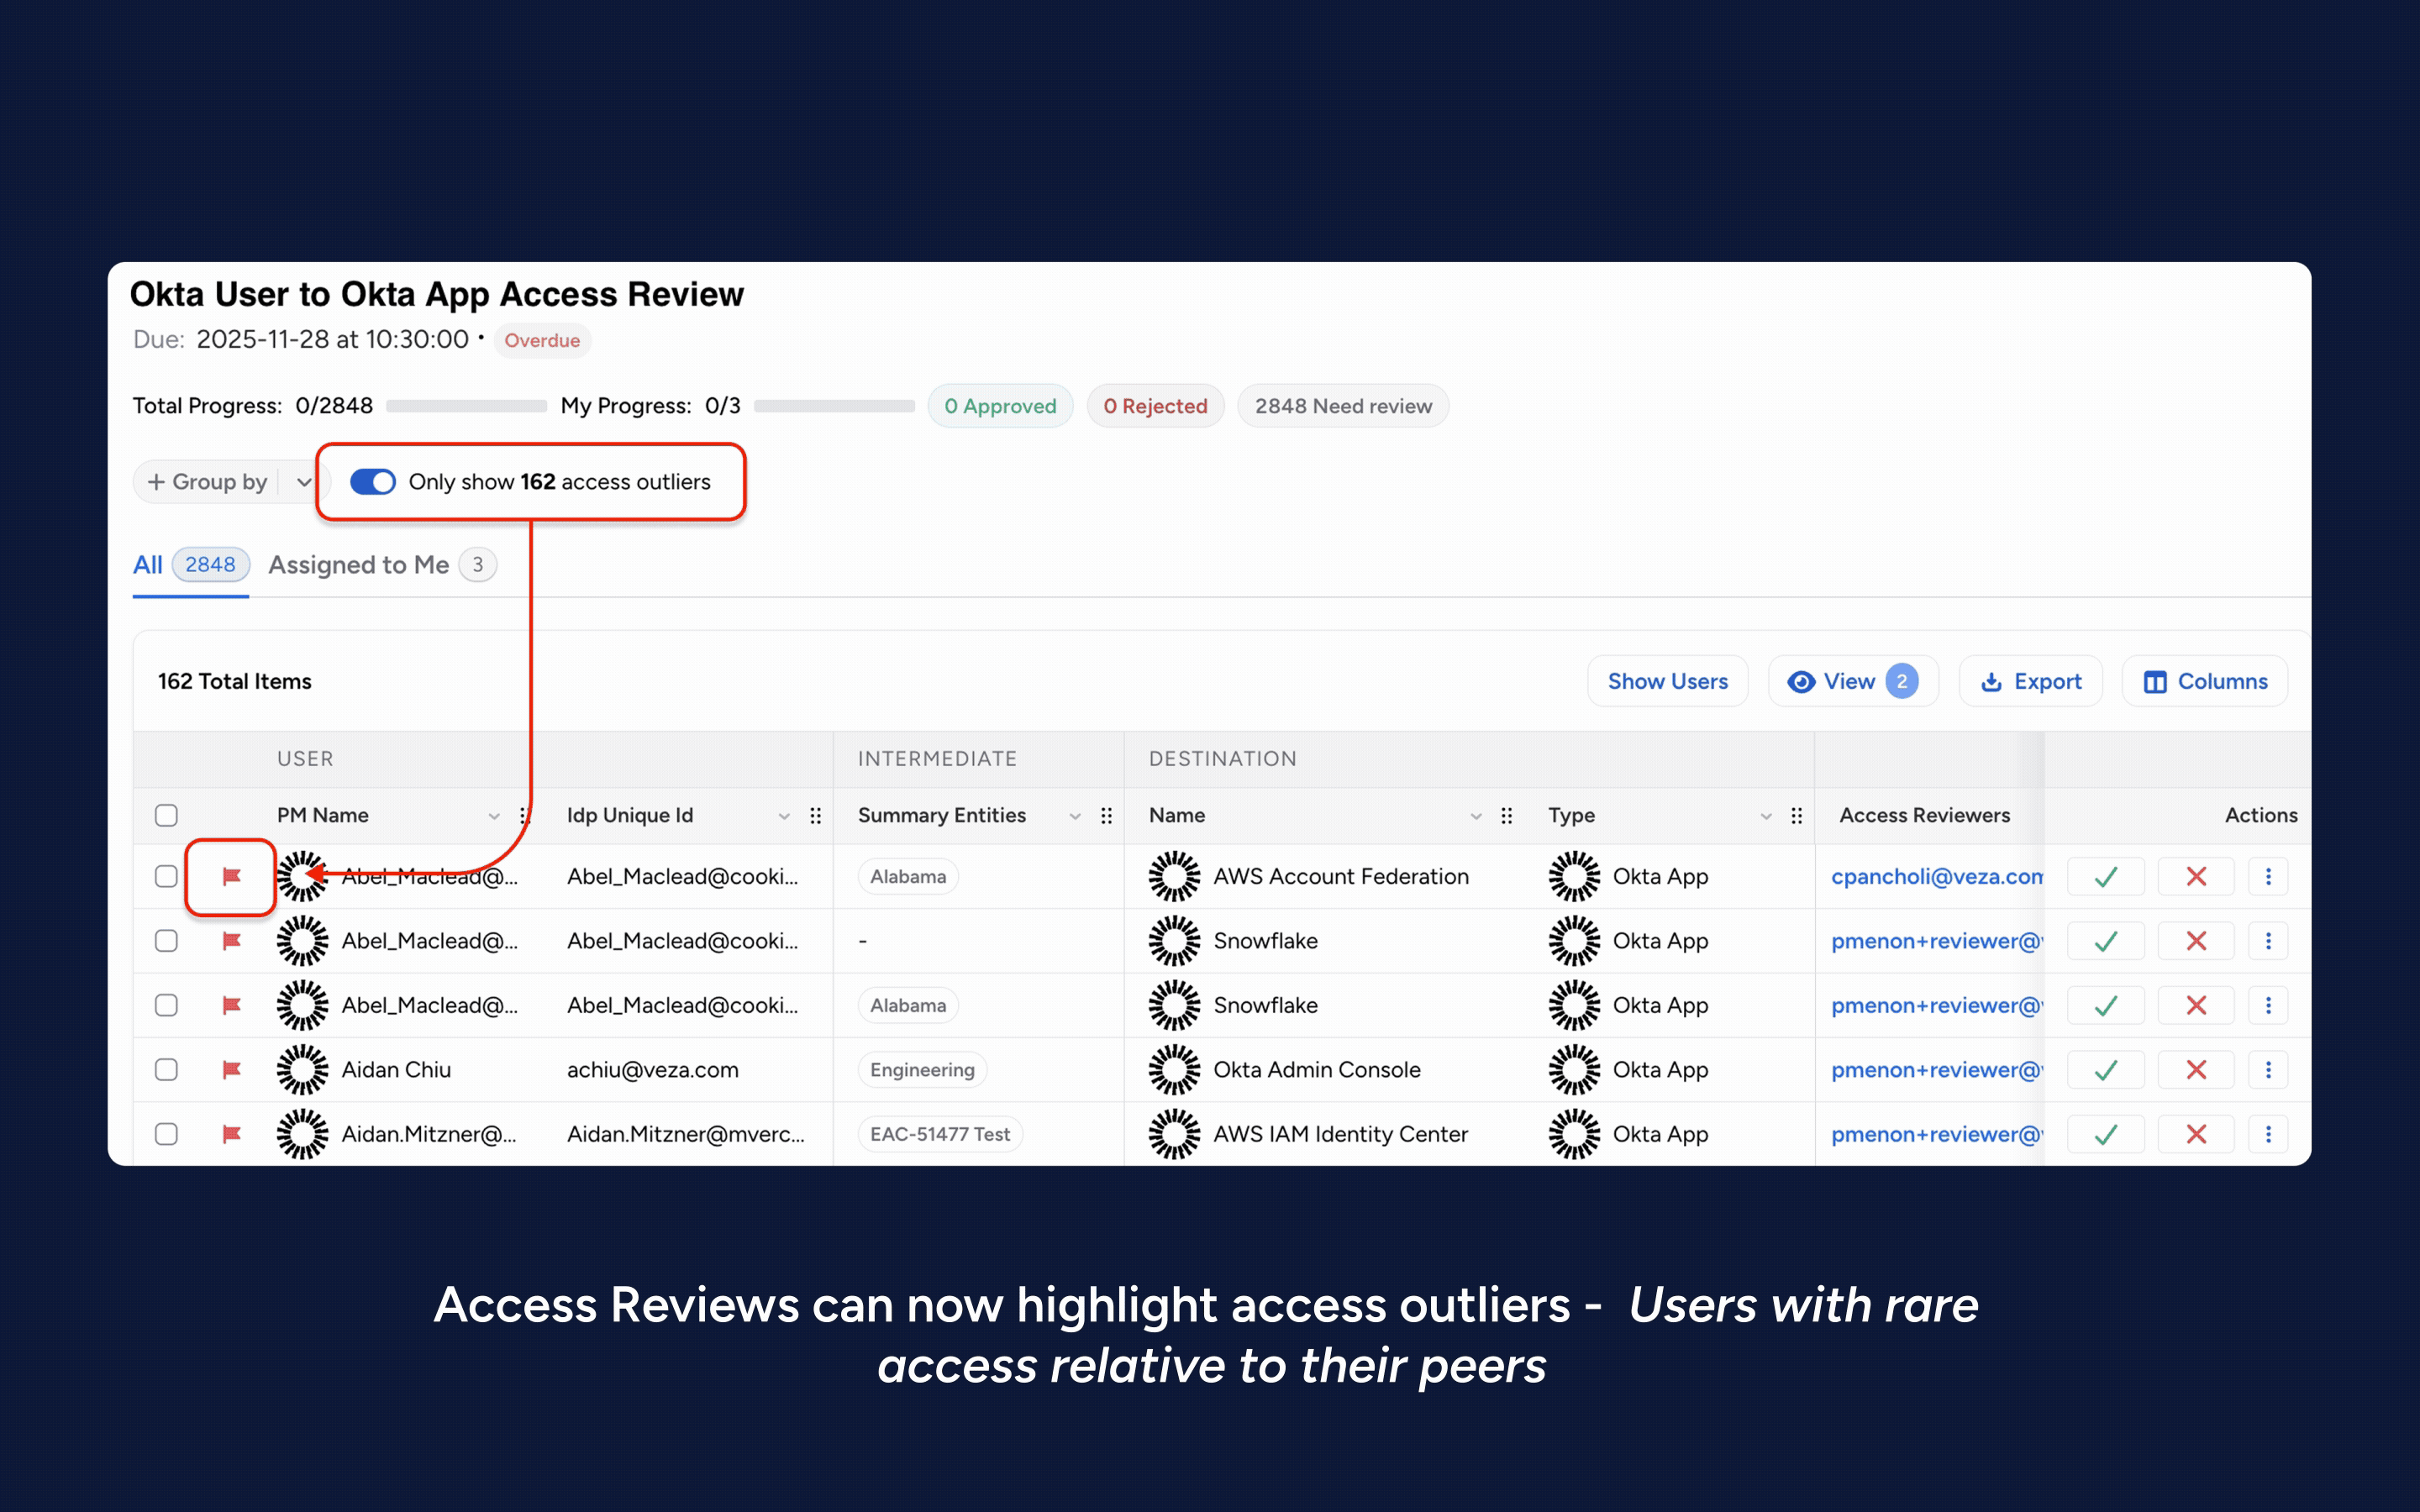Click the red outlier flag on Aidan Chiu row

(x=231, y=1070)
